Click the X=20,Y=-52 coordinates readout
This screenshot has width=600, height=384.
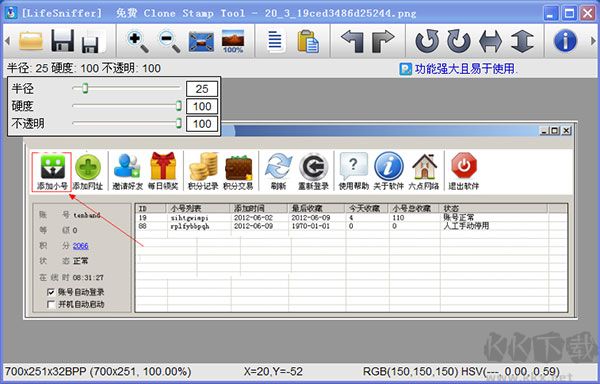pyautogui.click(x=273, y=371)
